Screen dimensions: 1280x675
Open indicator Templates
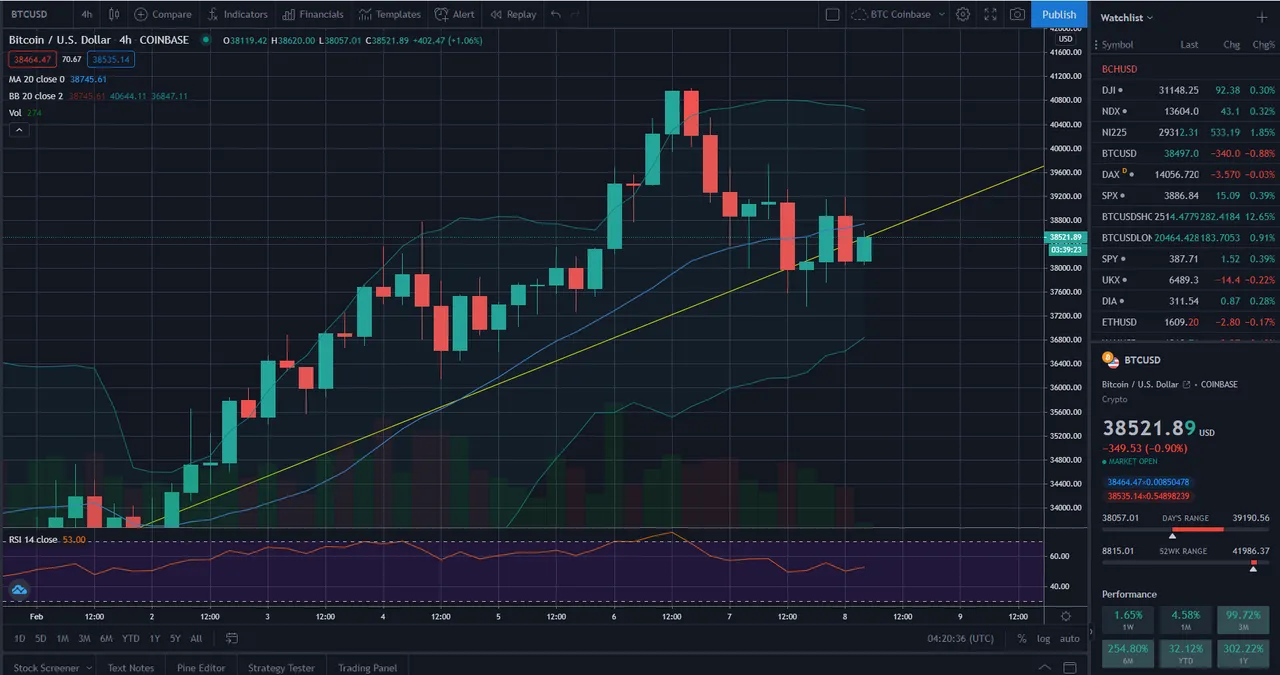[390, 14]
